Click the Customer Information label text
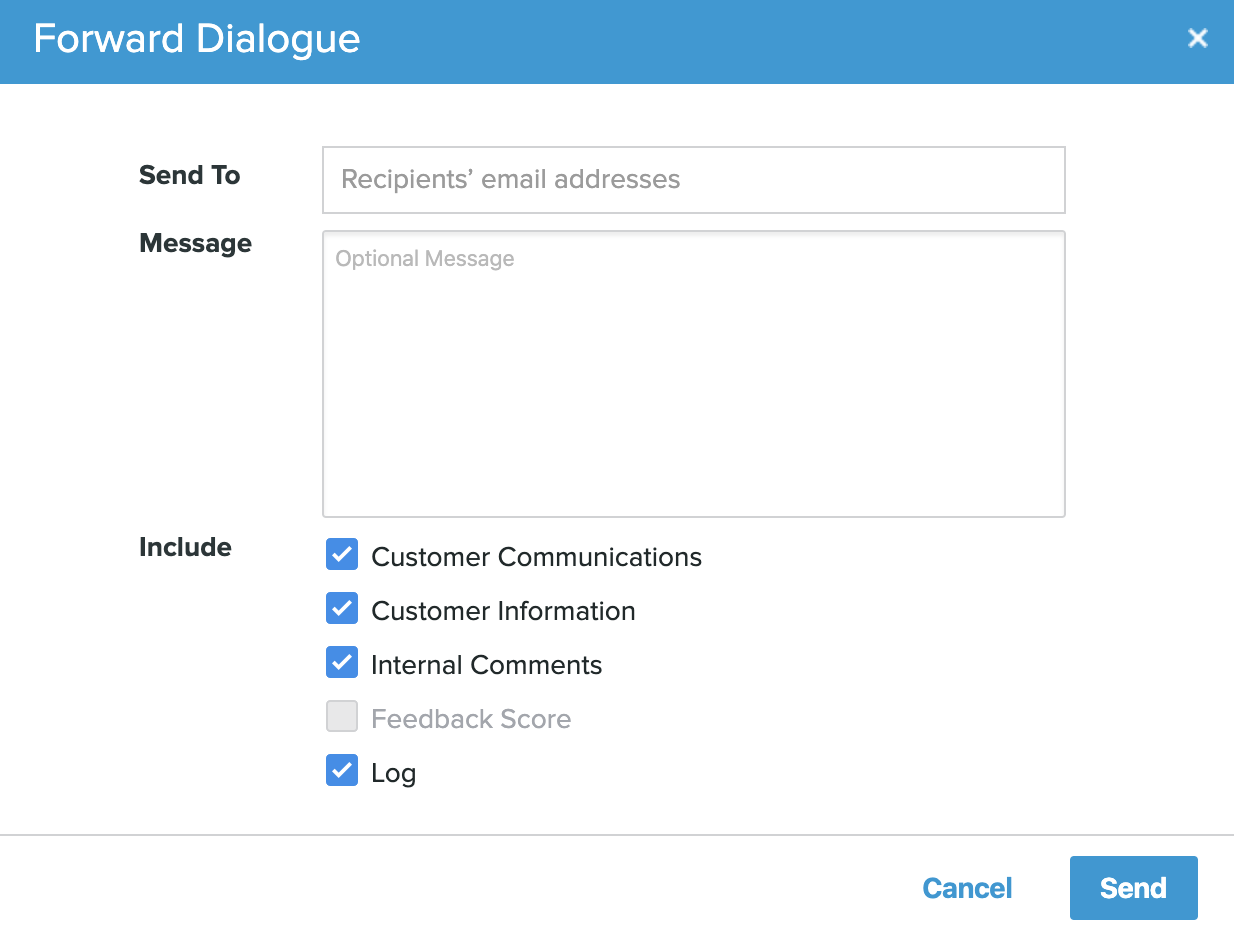This screenshot has width=1234, height=940. point(503,611)
